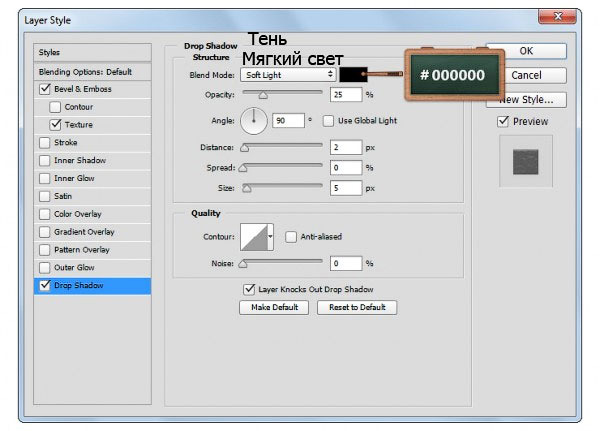Click the black shadow color swatch

click(353, 75)
